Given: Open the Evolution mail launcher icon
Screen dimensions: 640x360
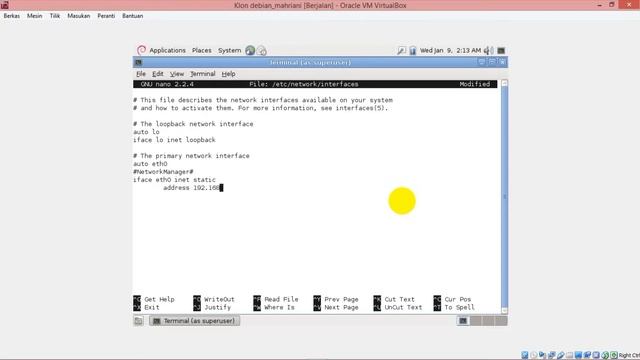Looking at the screenshot, I should coord(262,51).
